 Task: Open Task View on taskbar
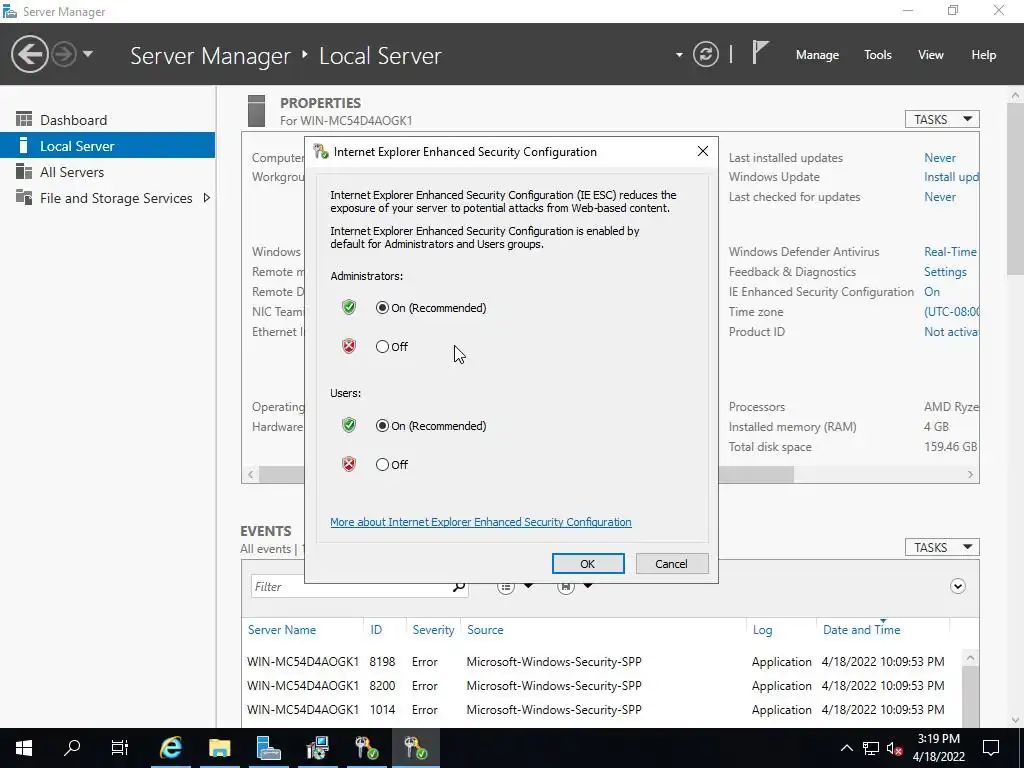(x=120, y=748)
